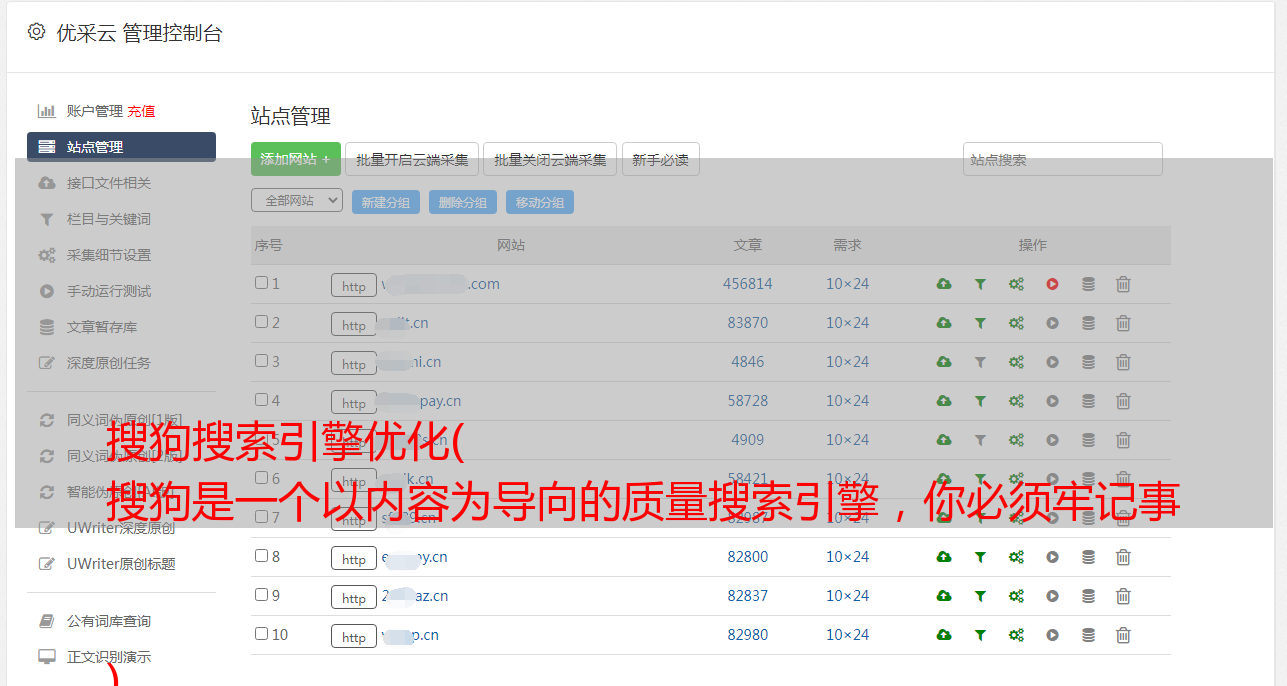Click the trash icon in row 9

coord(1123,596)
